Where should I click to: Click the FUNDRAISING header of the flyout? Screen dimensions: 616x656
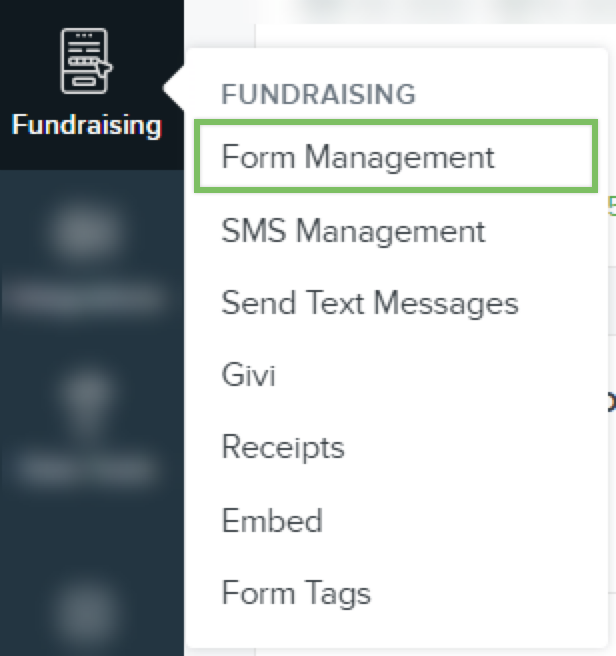tap(318, 95)
